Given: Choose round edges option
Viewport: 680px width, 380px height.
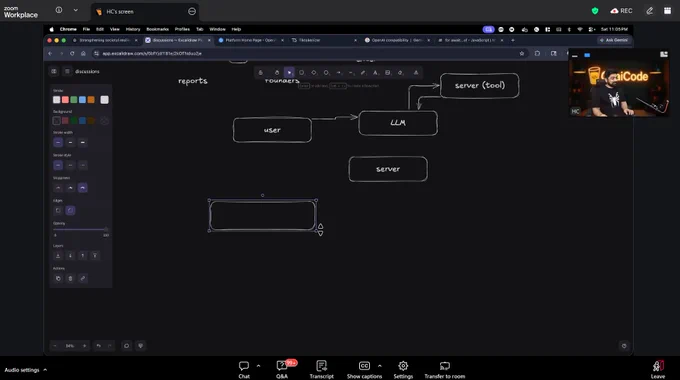Looking at the screenshot, I should (x=70, y=210).
